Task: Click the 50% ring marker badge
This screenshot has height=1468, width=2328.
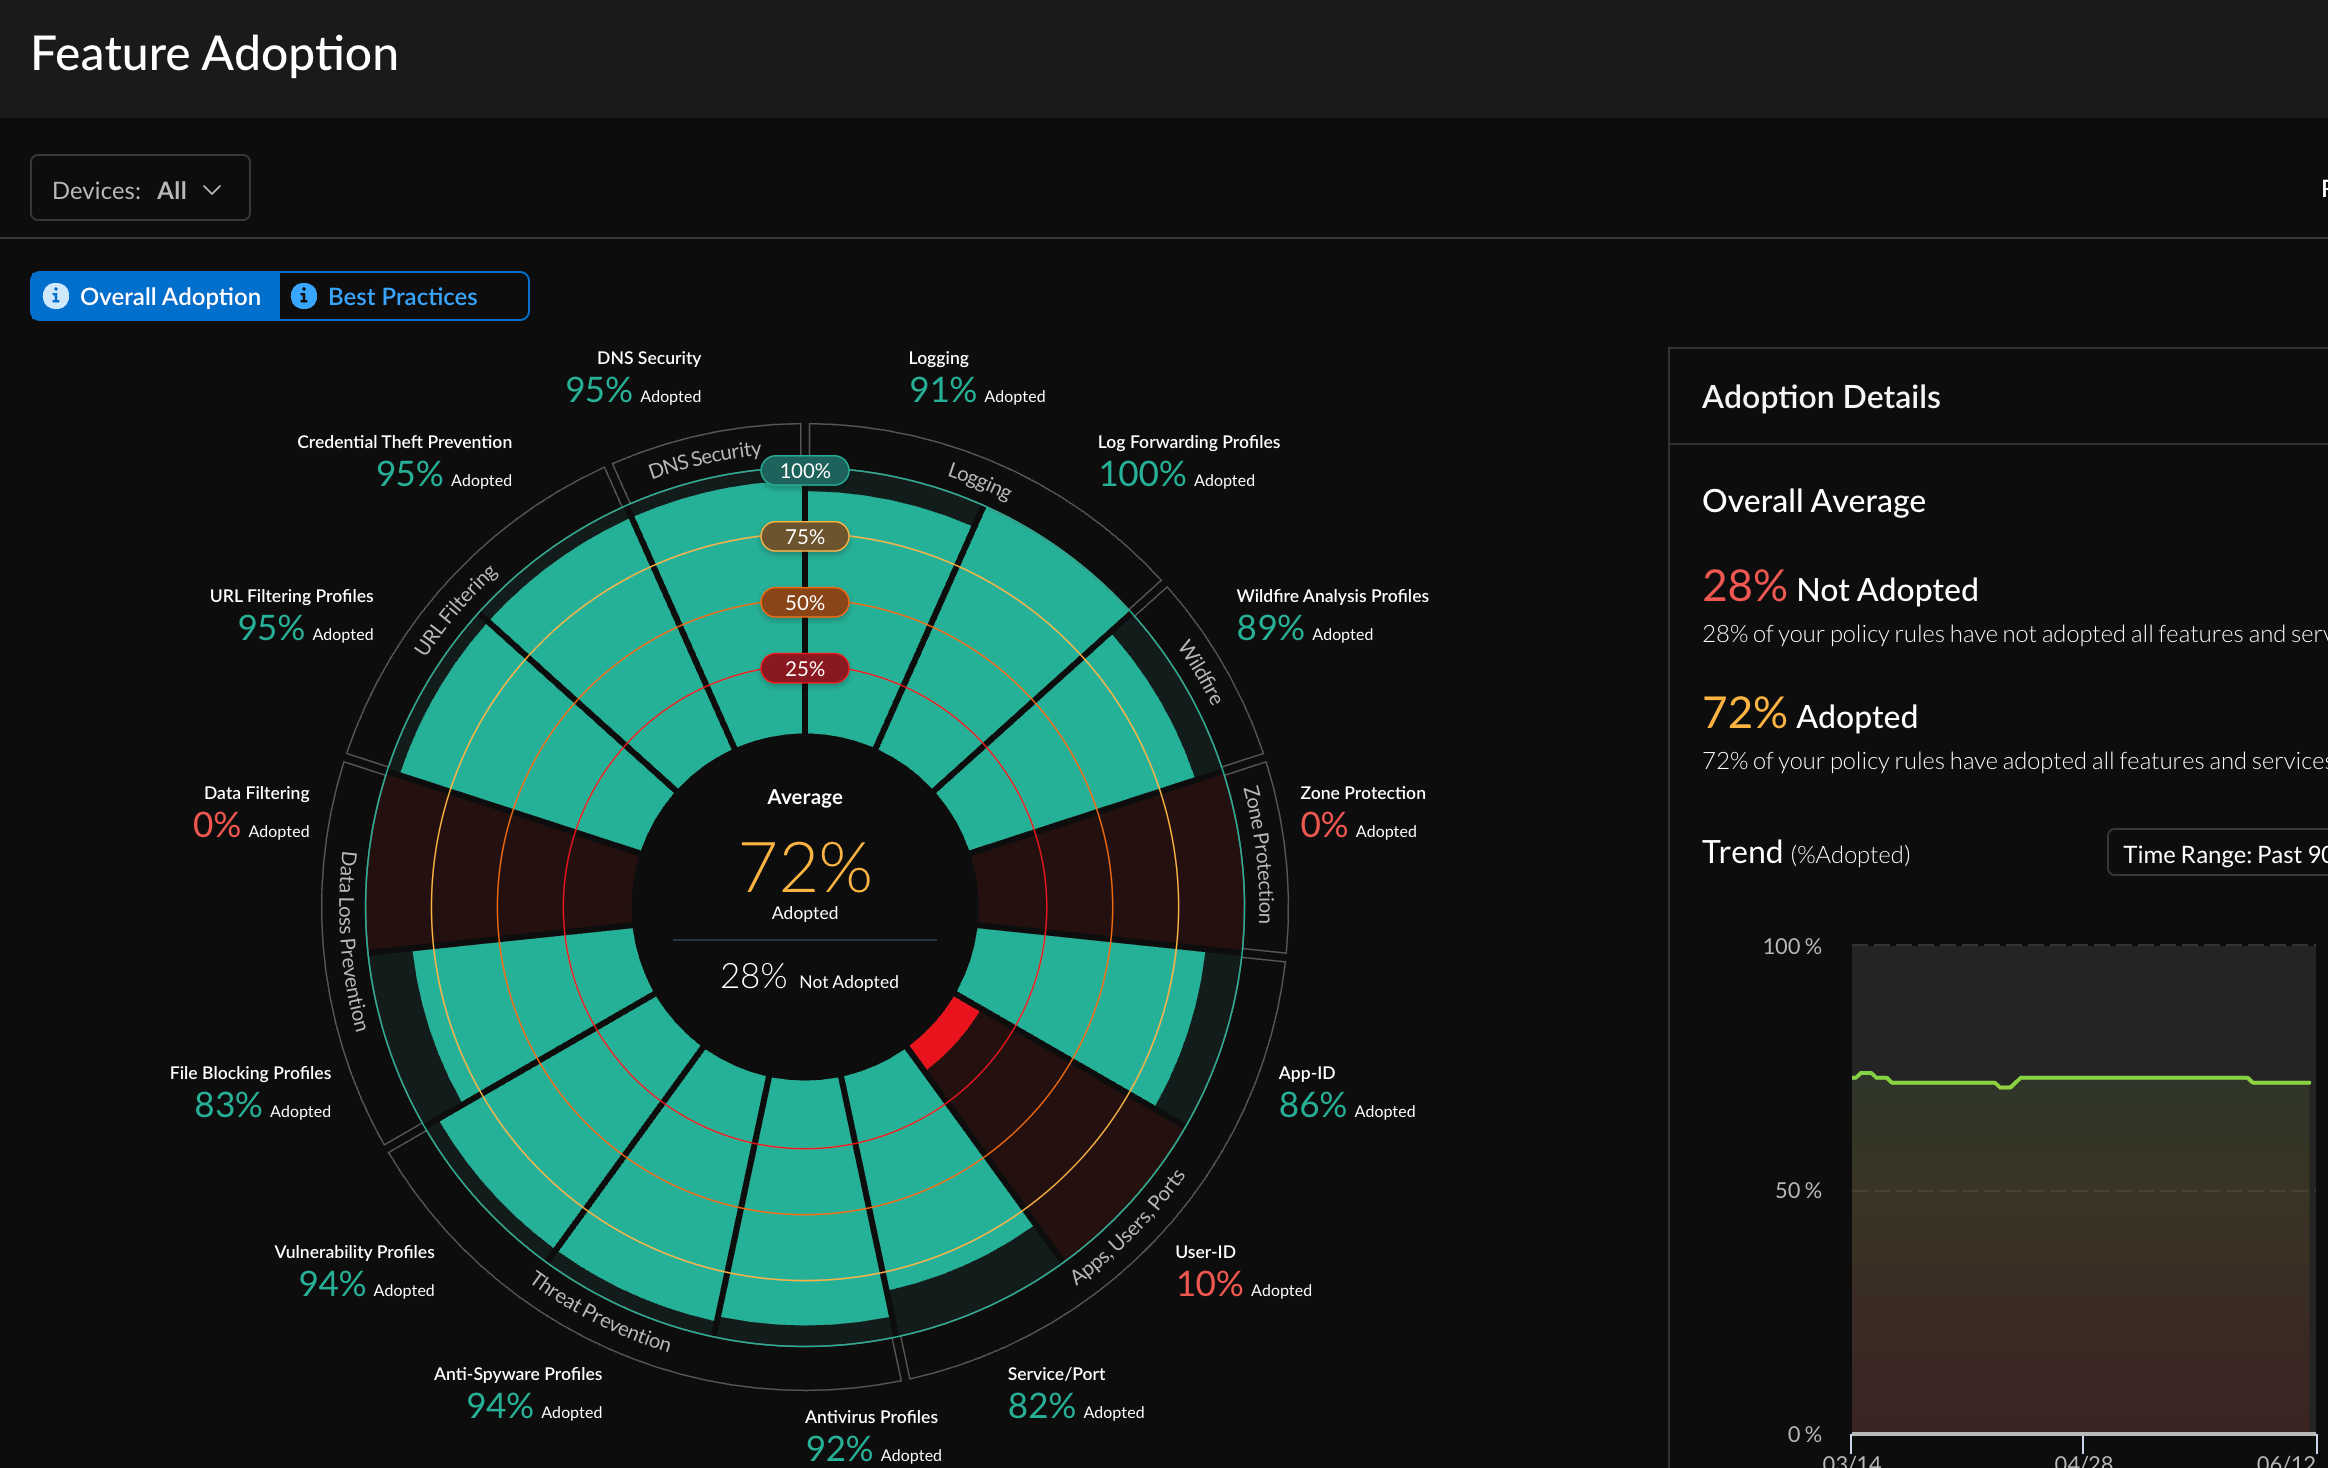Action: point(804,602)
